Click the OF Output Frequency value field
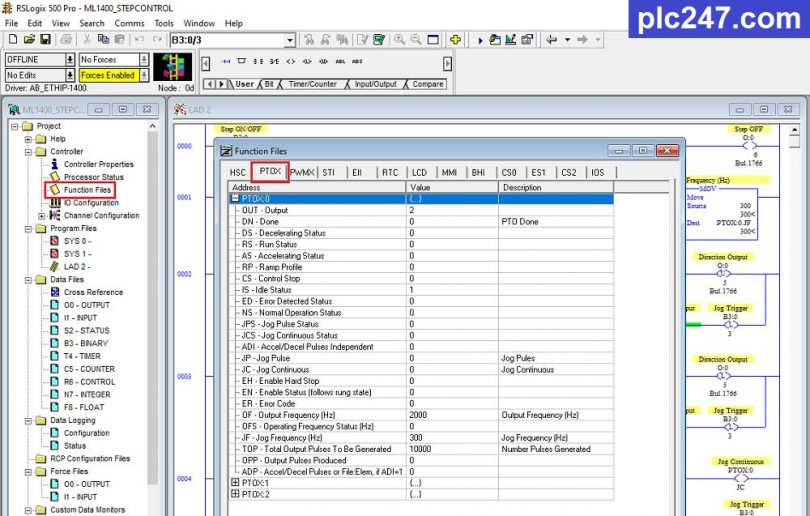 451,414
